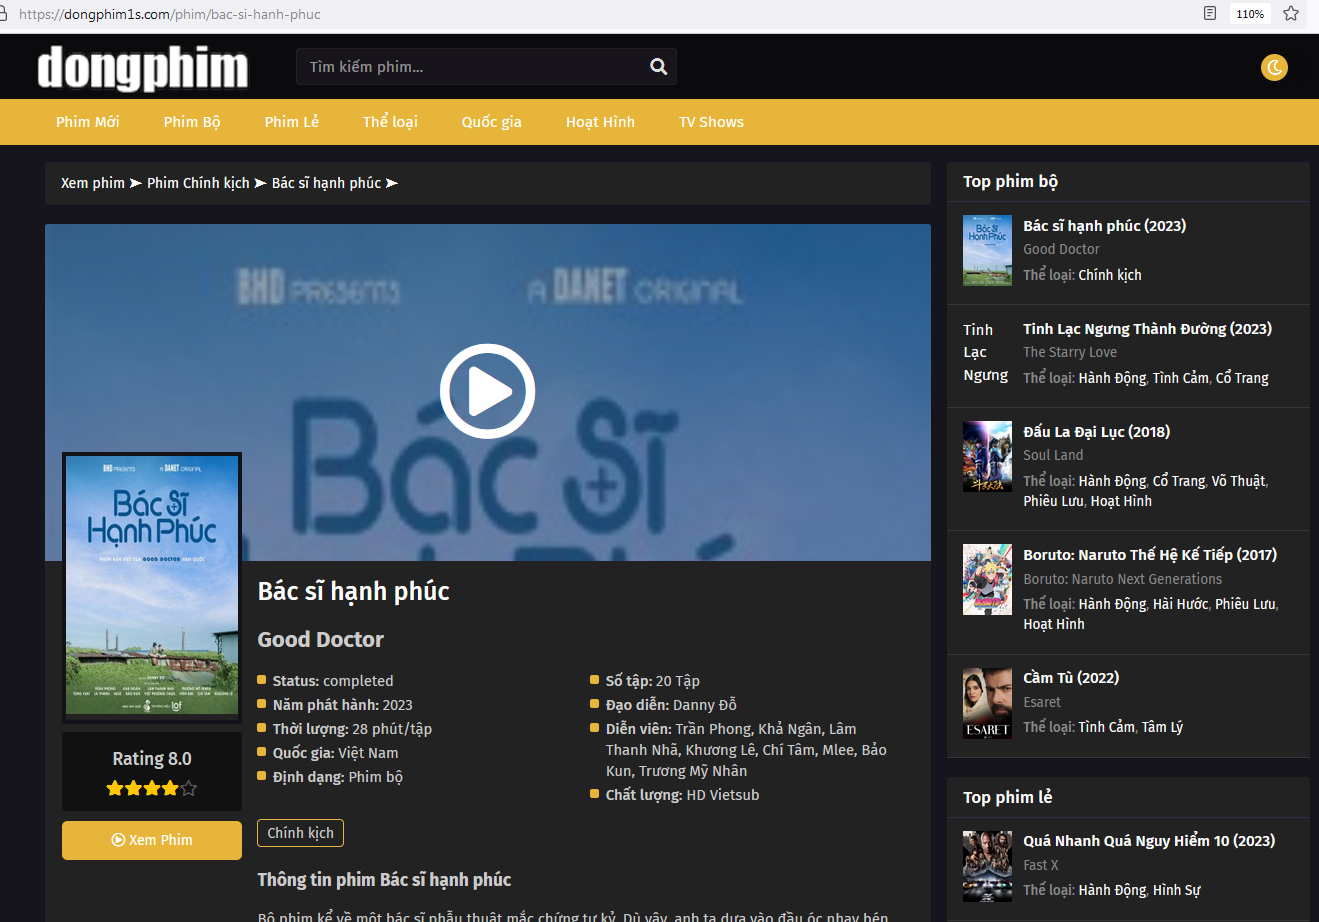Open Phim Bộ menu
1319x922 pixels.
click(x=192, y=122)
